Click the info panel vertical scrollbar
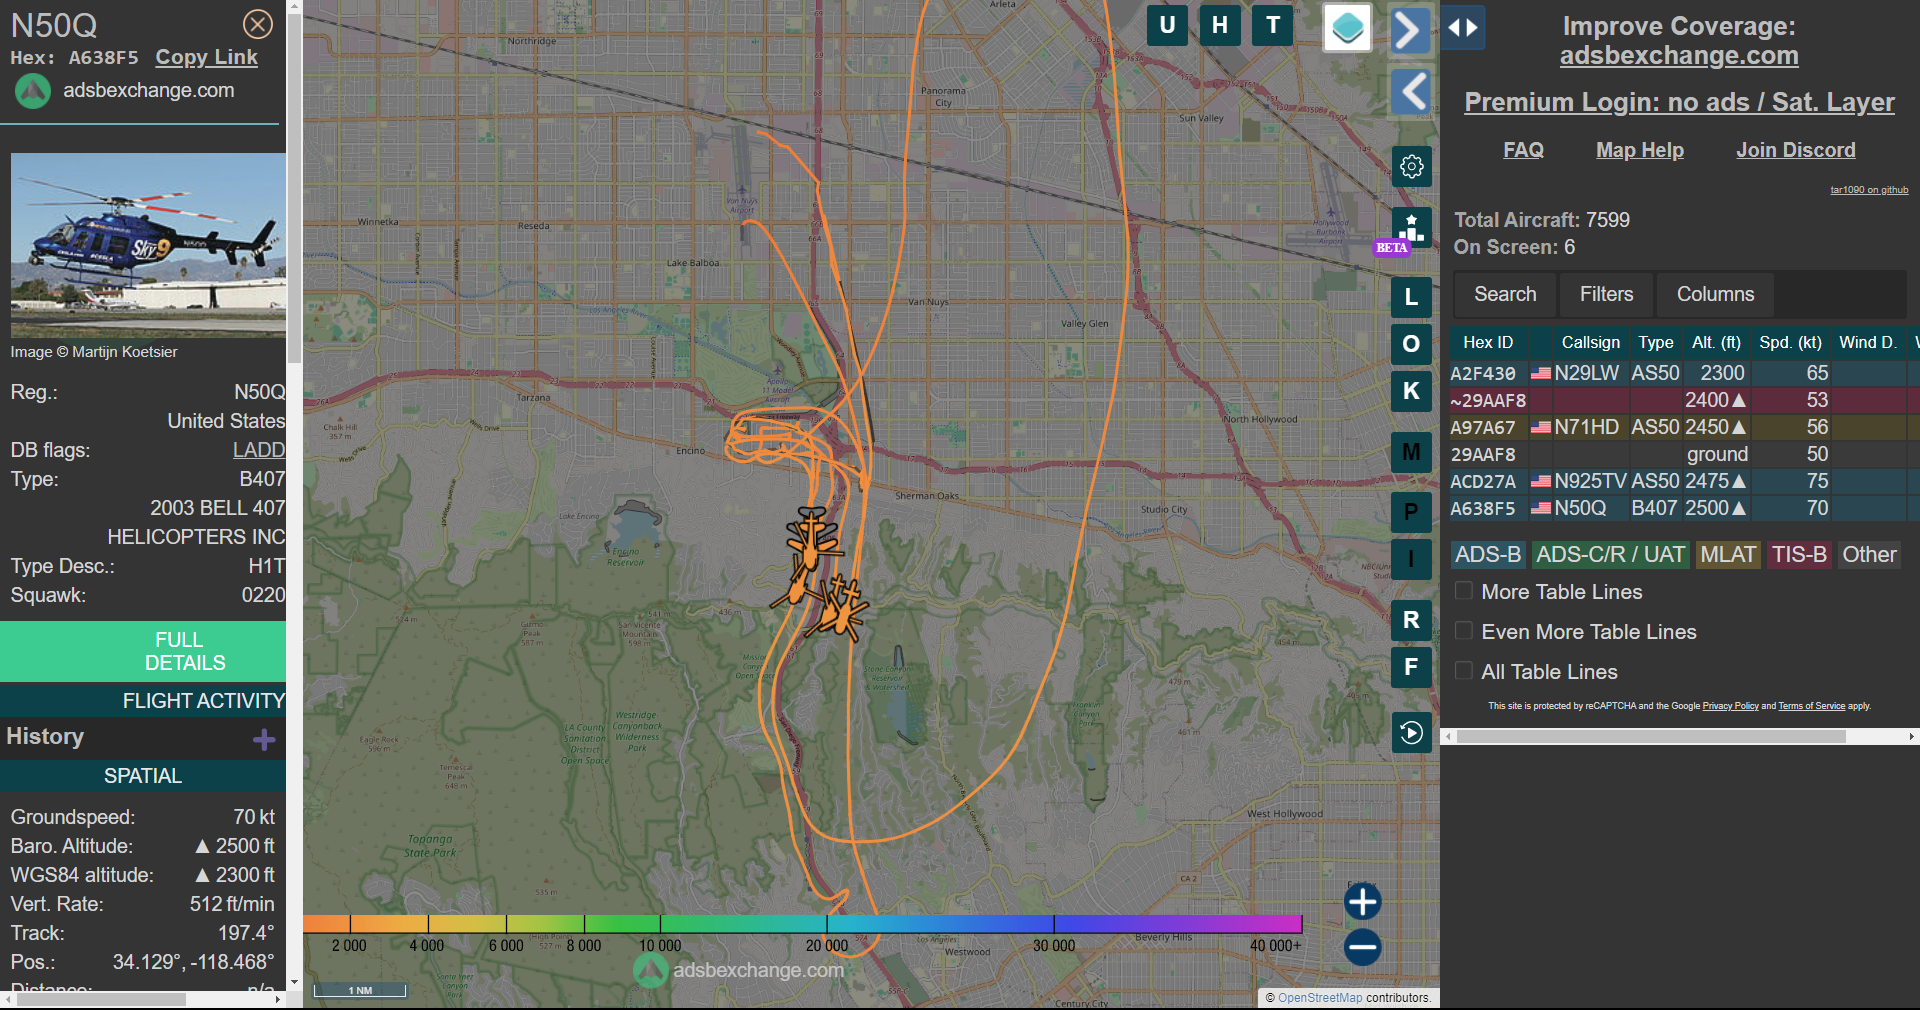Image resolution: width=1920 pixels, height=1010 pixels. click(x=294, y=190)
